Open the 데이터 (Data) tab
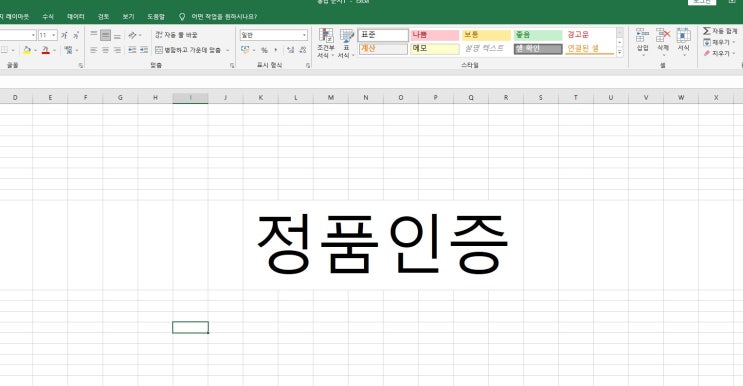The width and height of the screenshot is (743, 386). 75,17
